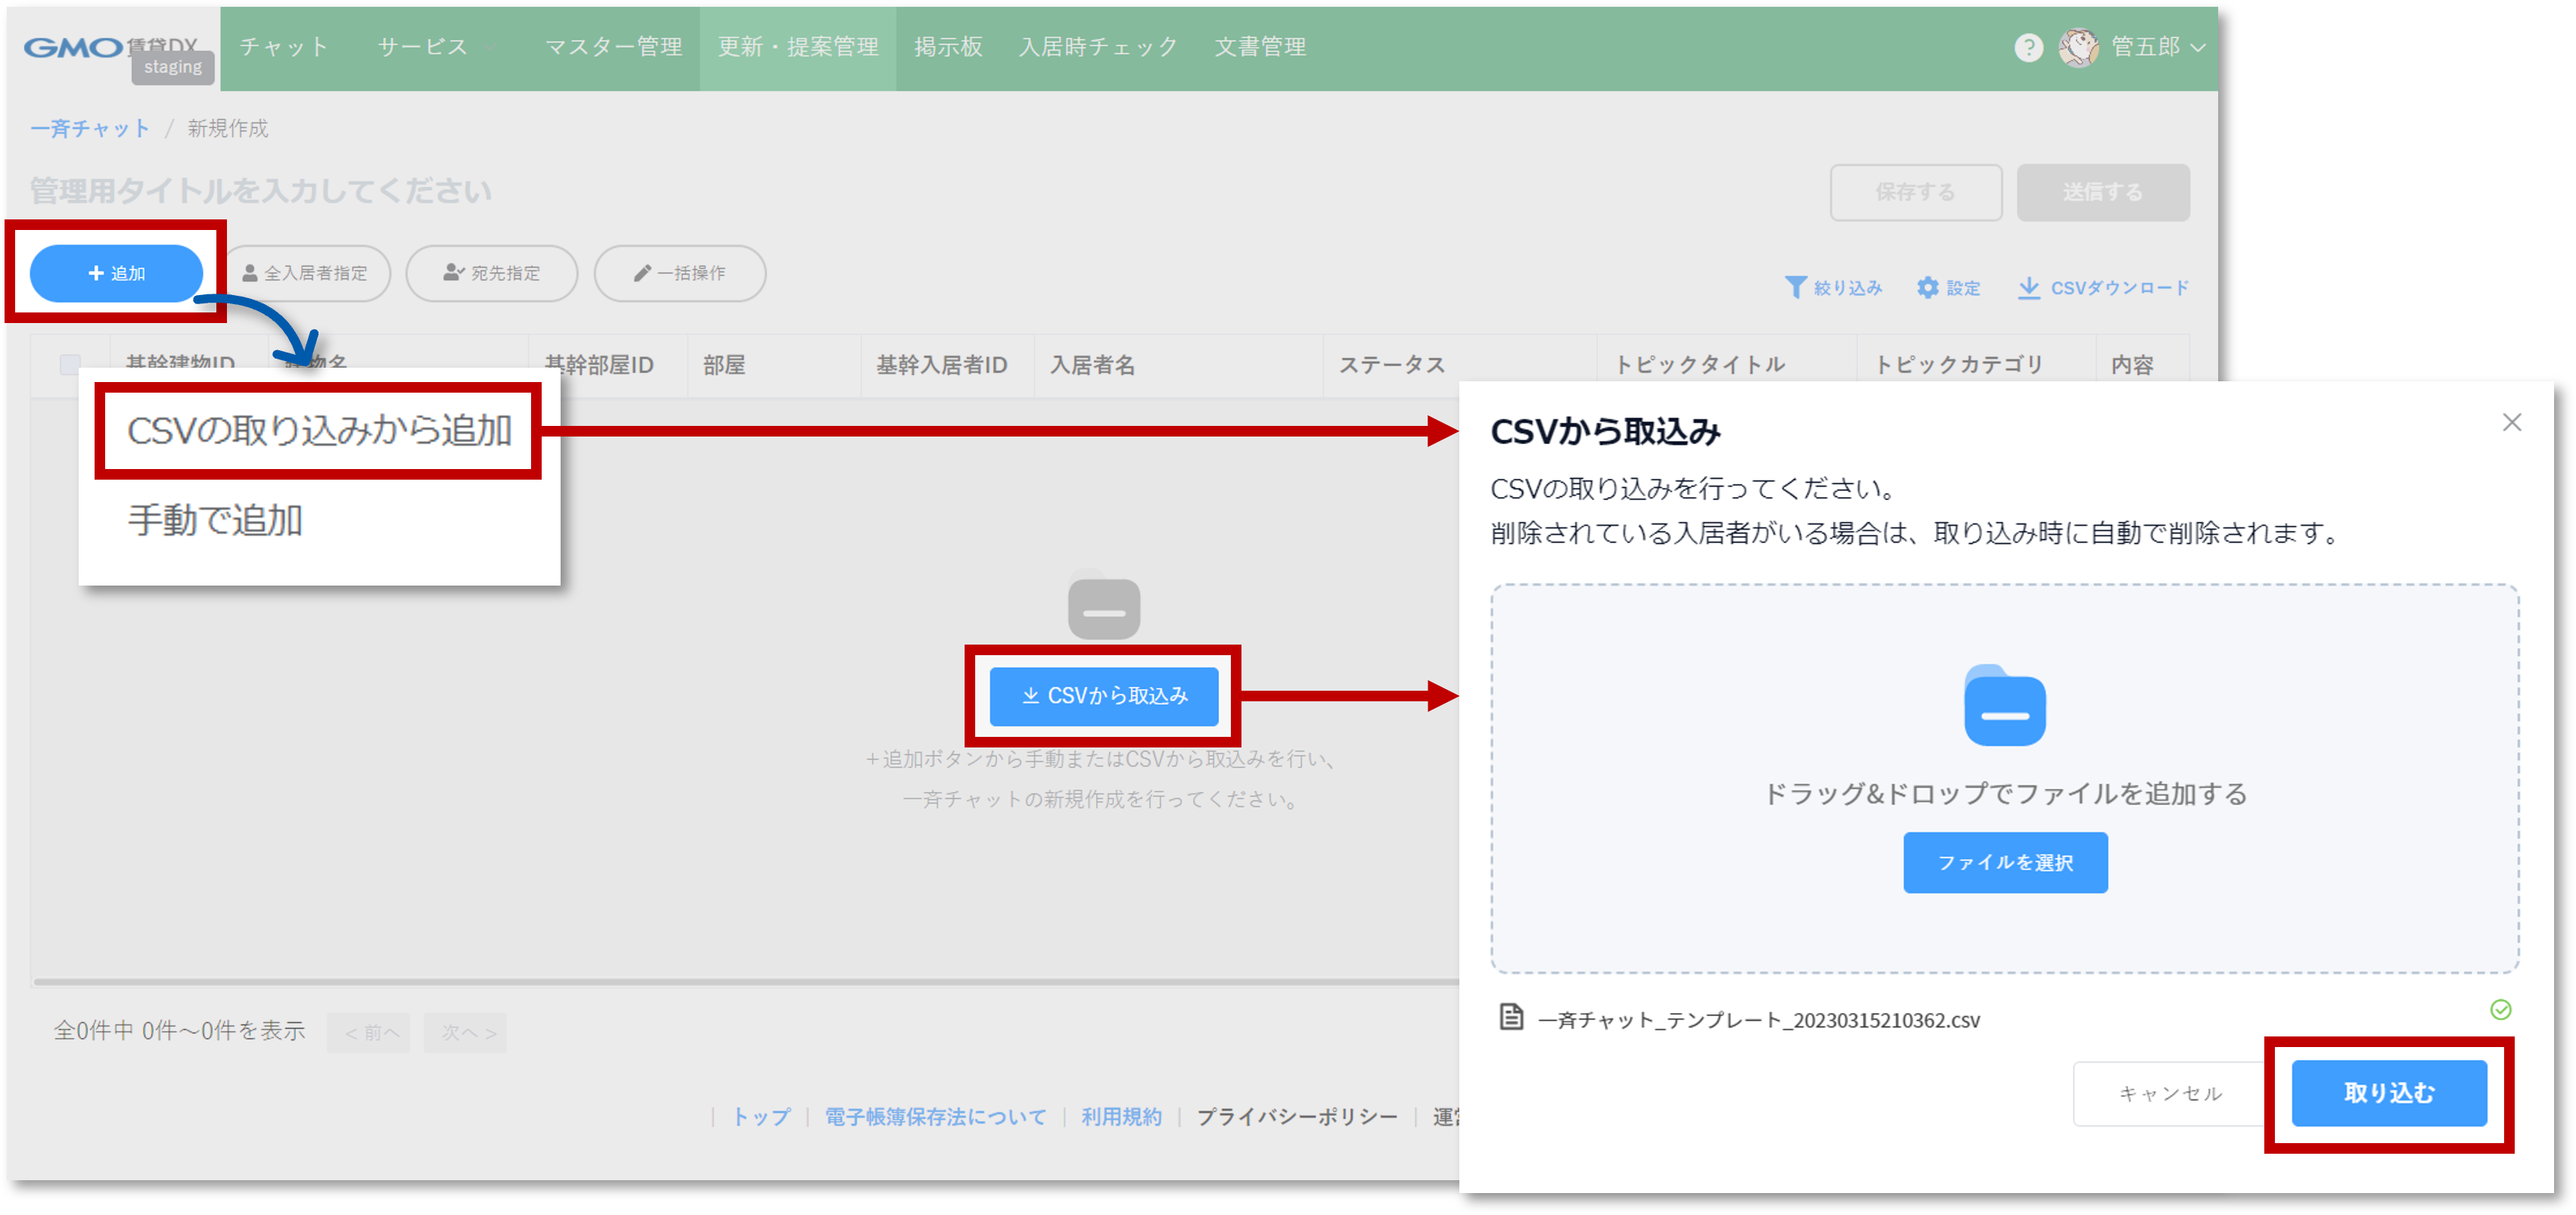Click the green upload success checkmark
Screen dimensions: 2576x1215
coord(2500,1010)
